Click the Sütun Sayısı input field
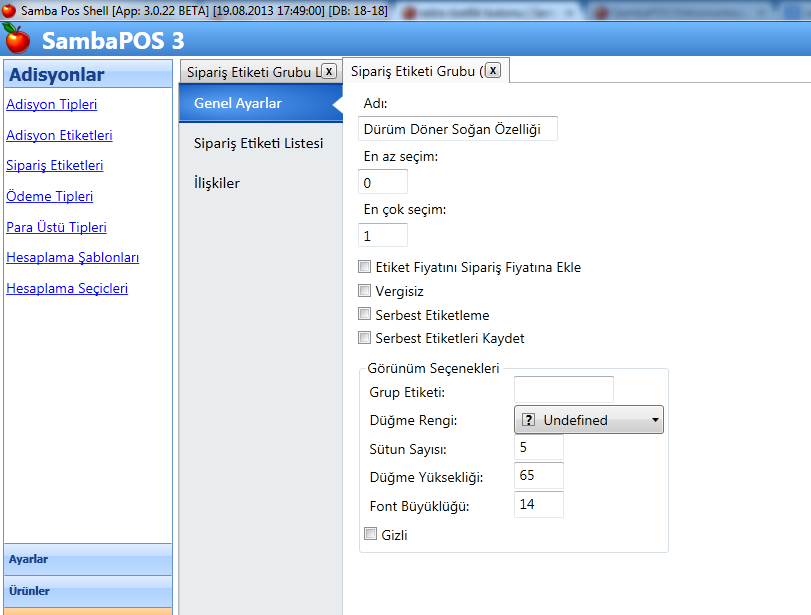This screenshot has height=615, width=811. pyautogui.click(x=538, y=448)
